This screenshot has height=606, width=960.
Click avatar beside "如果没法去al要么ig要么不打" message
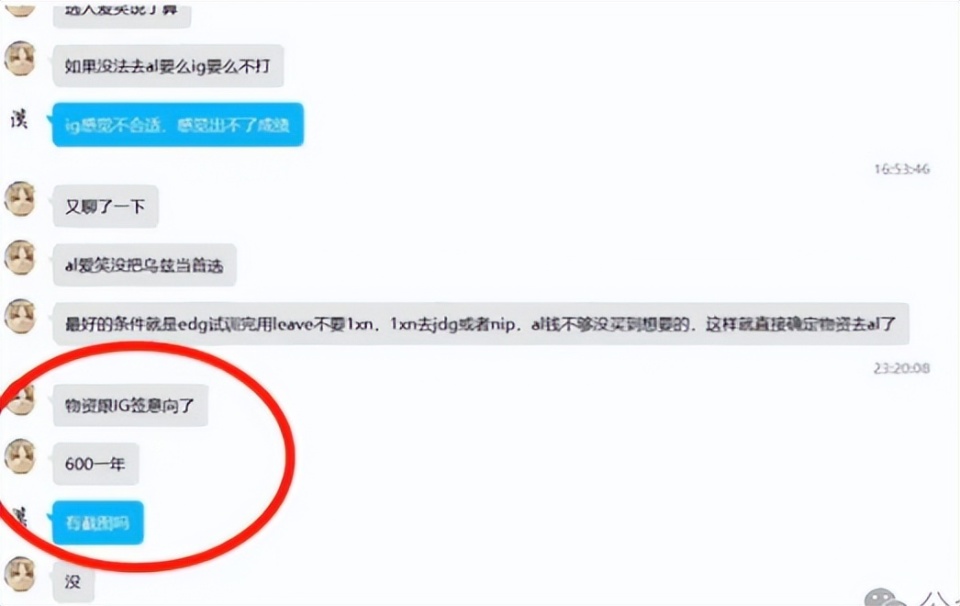(x=20, y=59)
